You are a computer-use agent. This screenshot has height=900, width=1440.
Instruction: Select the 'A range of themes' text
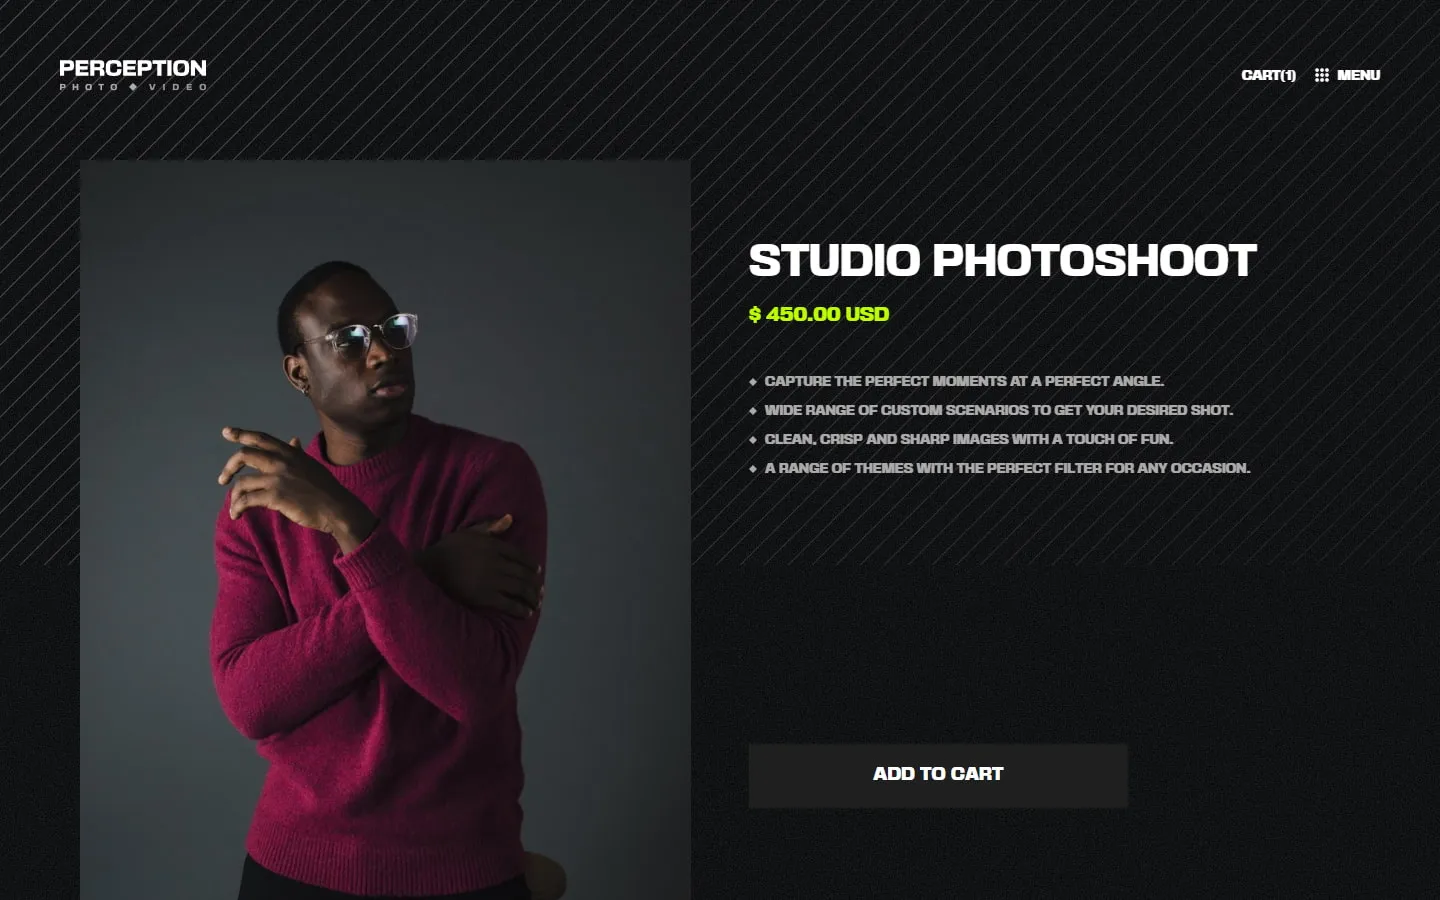point(1007,468)
